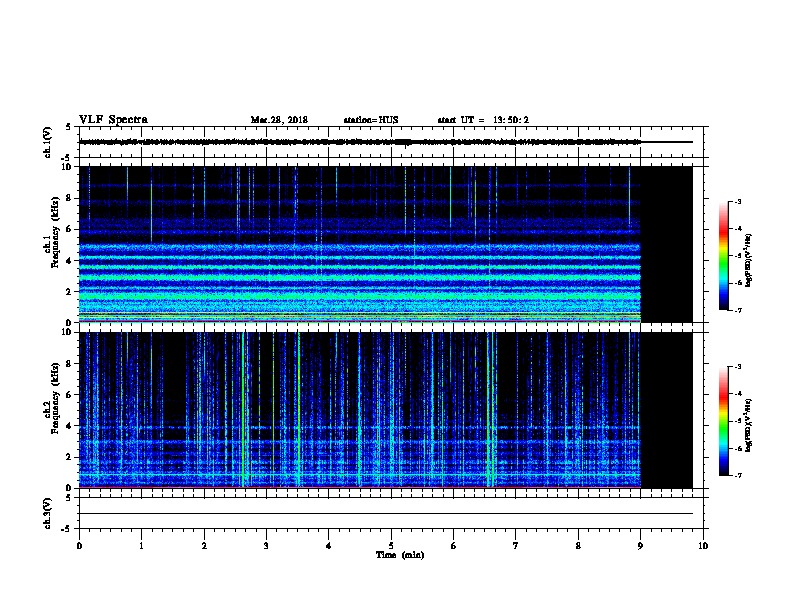Image resolution: width=792 pixels, height=612 pixels.
Task: Click time axis tick label "9"
Action: (x=640, y=546)
